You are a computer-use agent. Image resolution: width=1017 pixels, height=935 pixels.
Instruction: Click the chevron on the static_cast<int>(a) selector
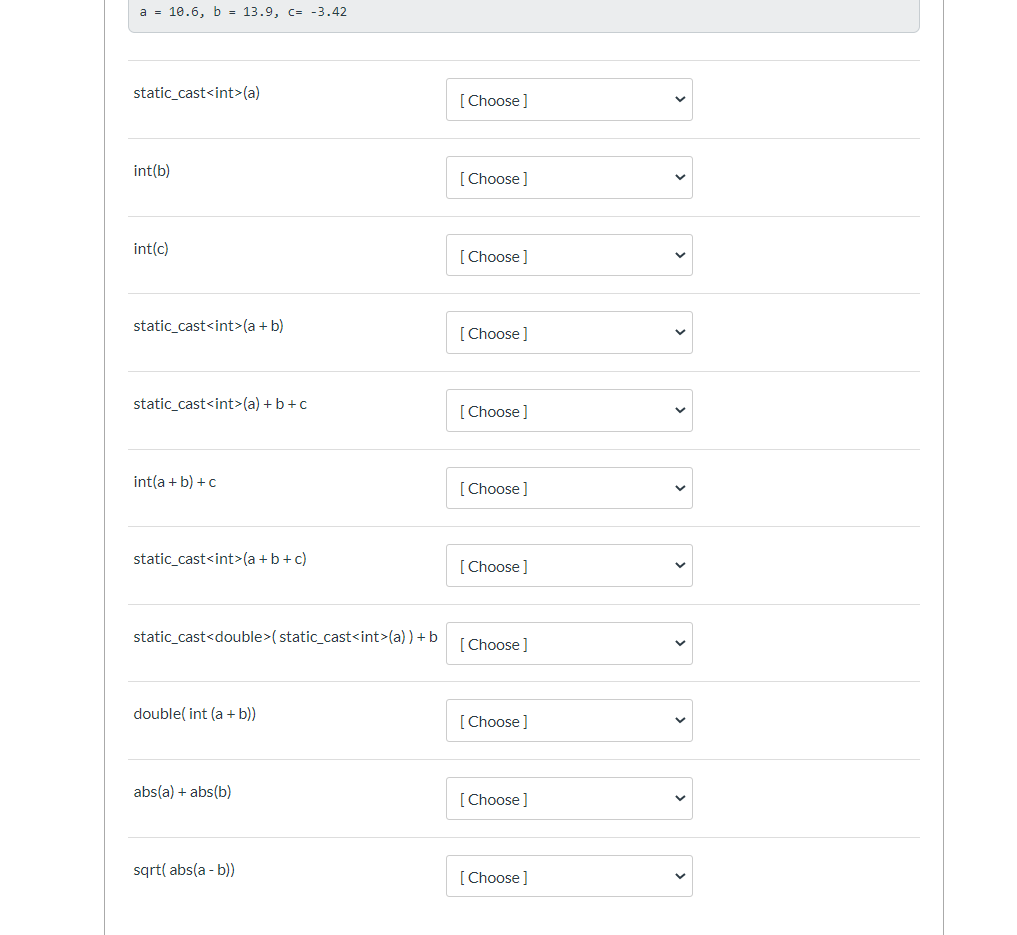click(x=679, y=99)
